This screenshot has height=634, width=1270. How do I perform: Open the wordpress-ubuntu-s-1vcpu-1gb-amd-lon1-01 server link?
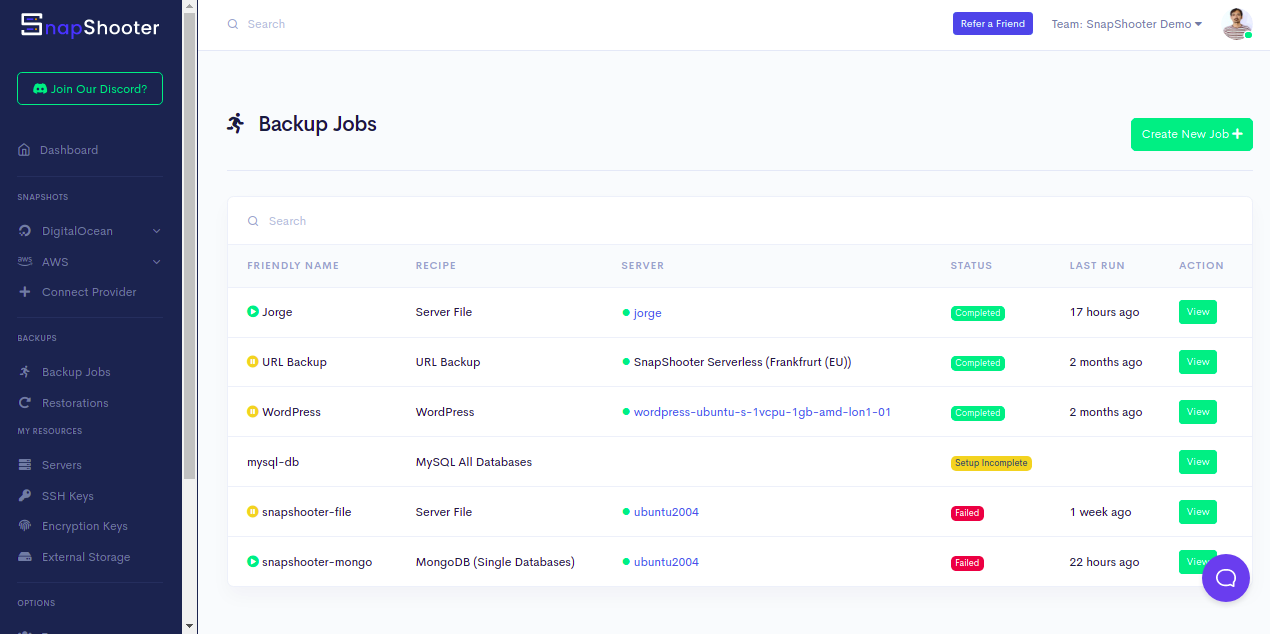tap(762, 412)
